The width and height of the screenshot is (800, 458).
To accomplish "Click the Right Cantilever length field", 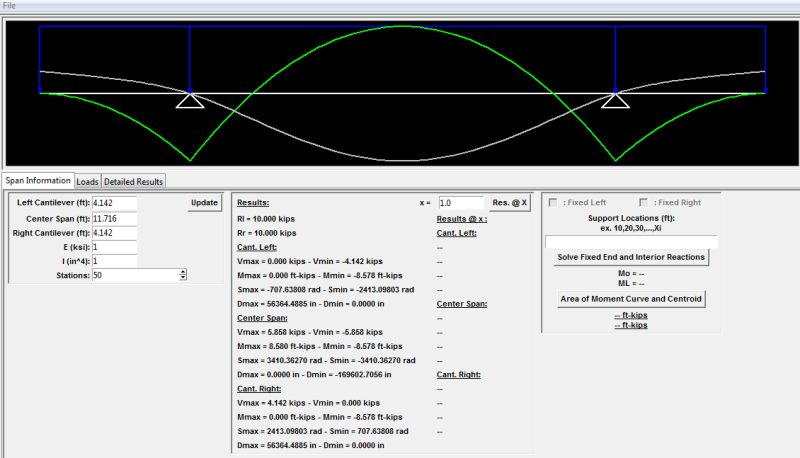I will (114, 233).
